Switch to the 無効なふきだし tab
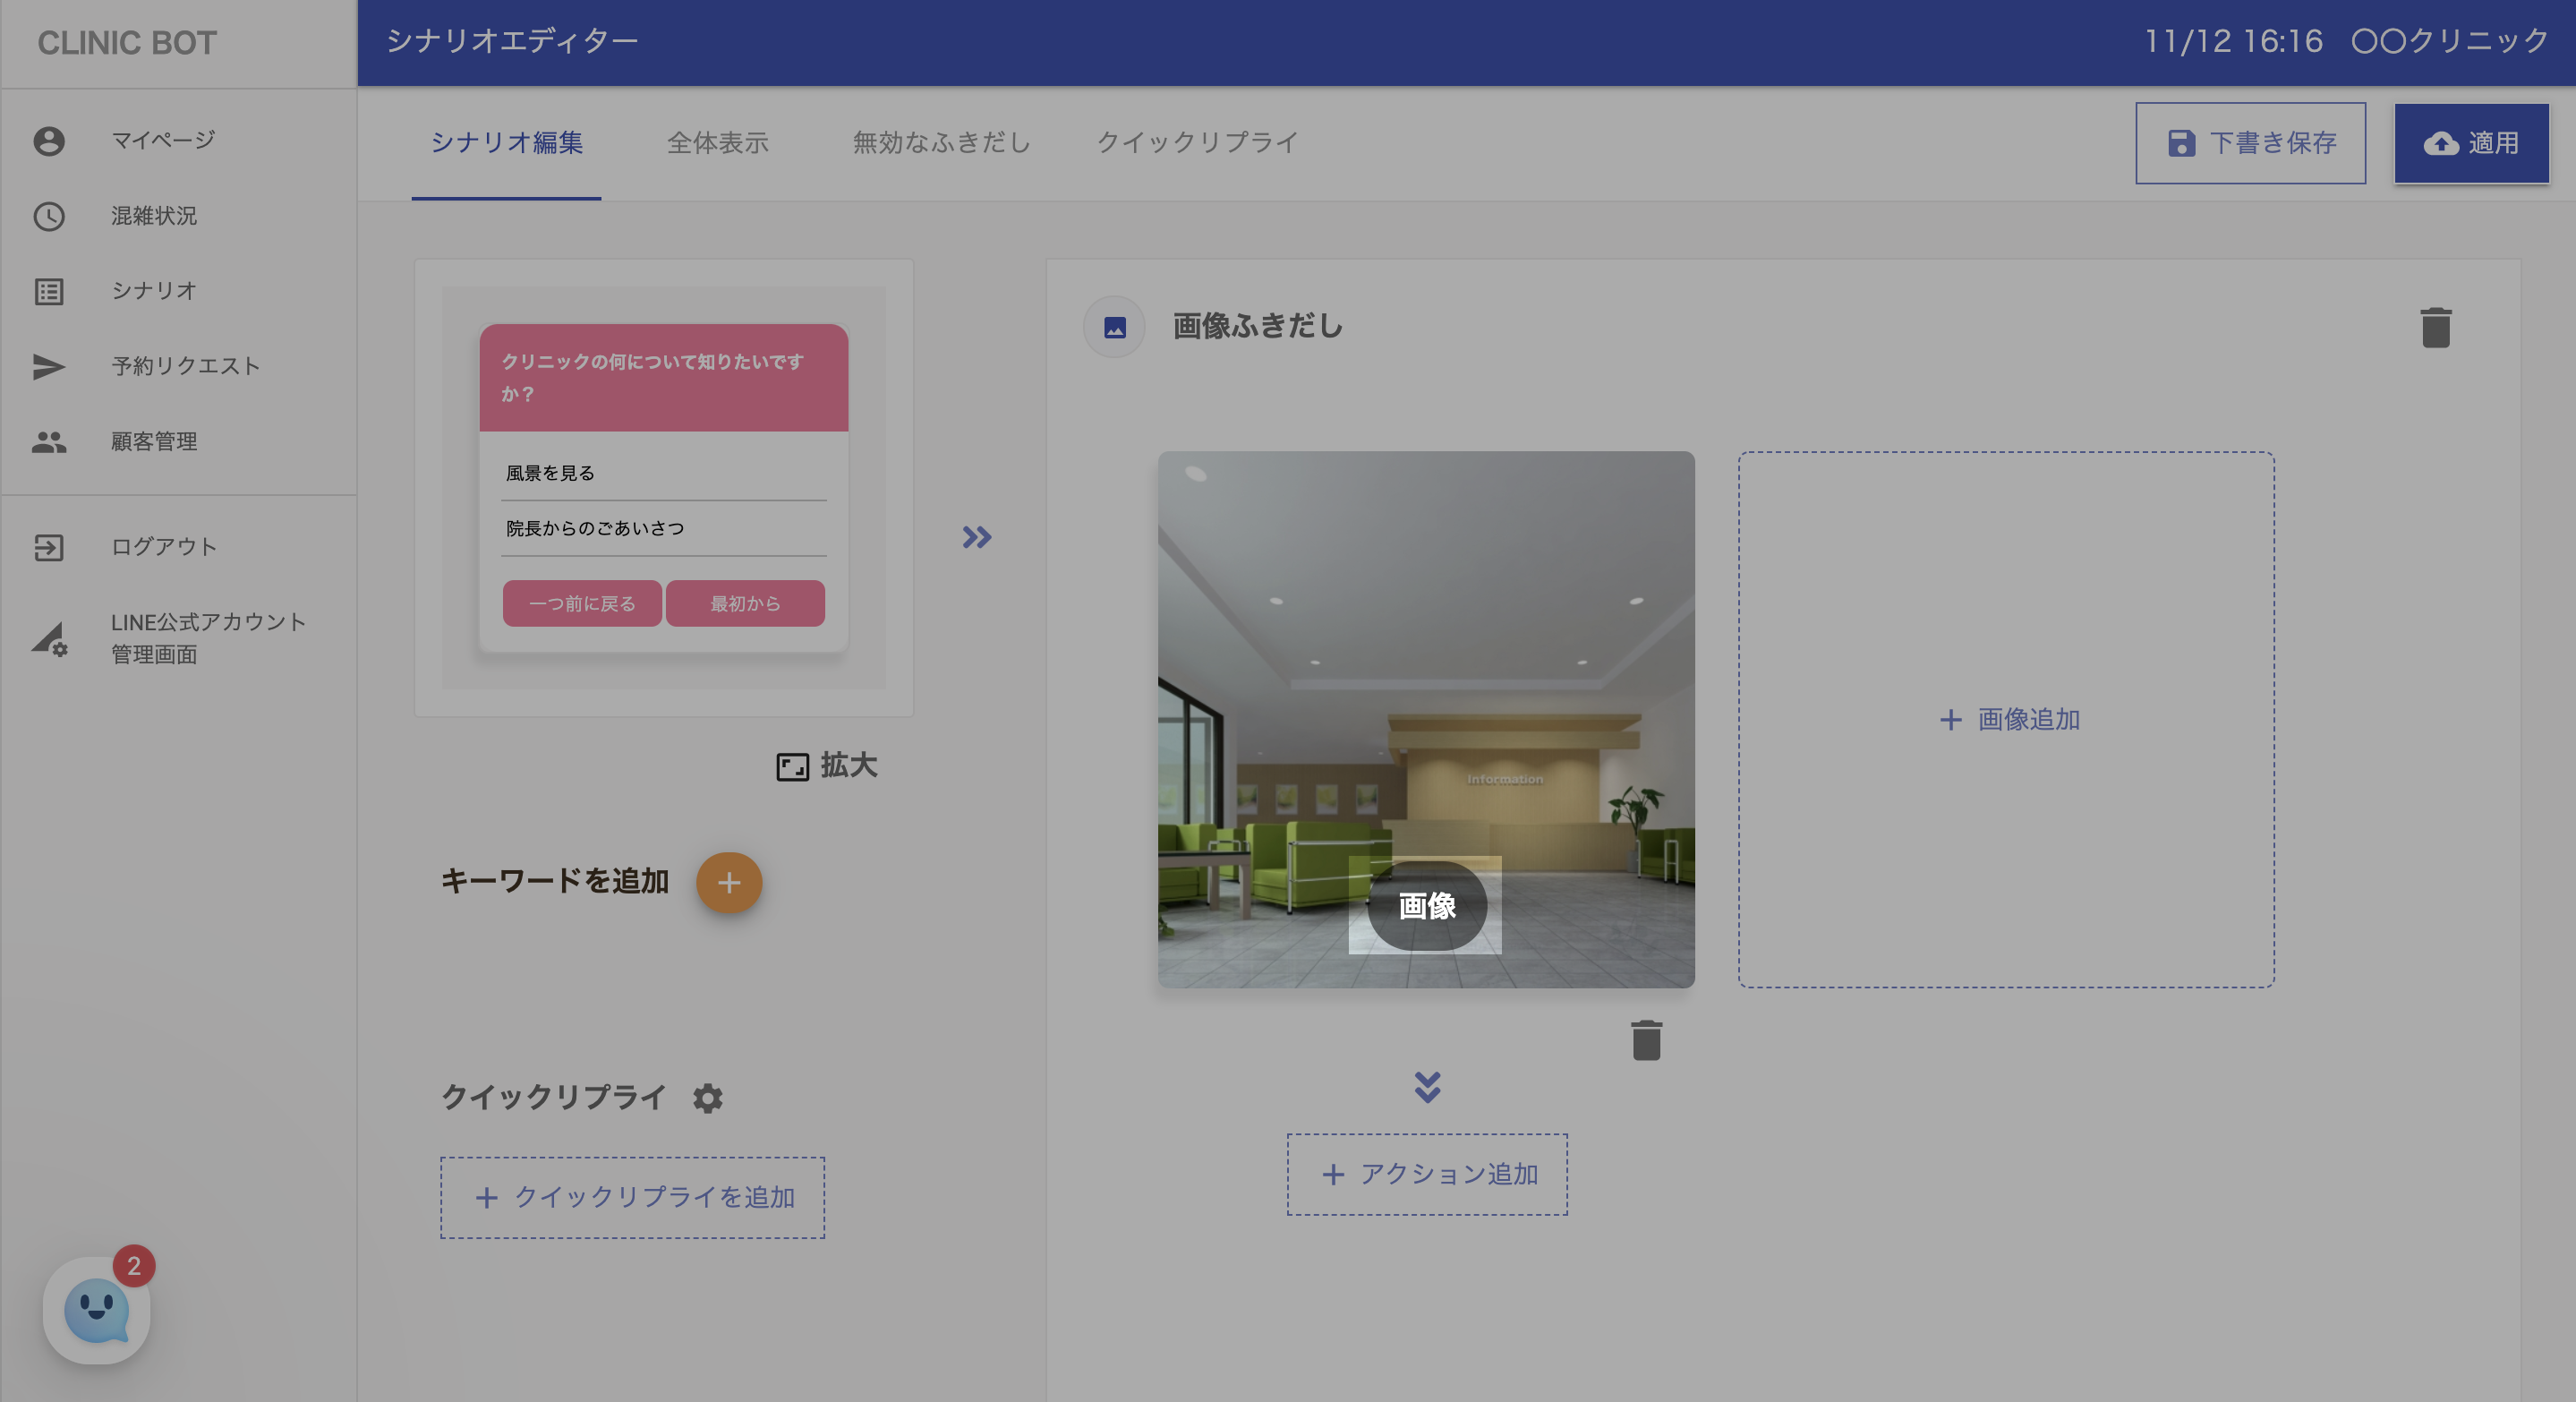 tap(940, 143)
